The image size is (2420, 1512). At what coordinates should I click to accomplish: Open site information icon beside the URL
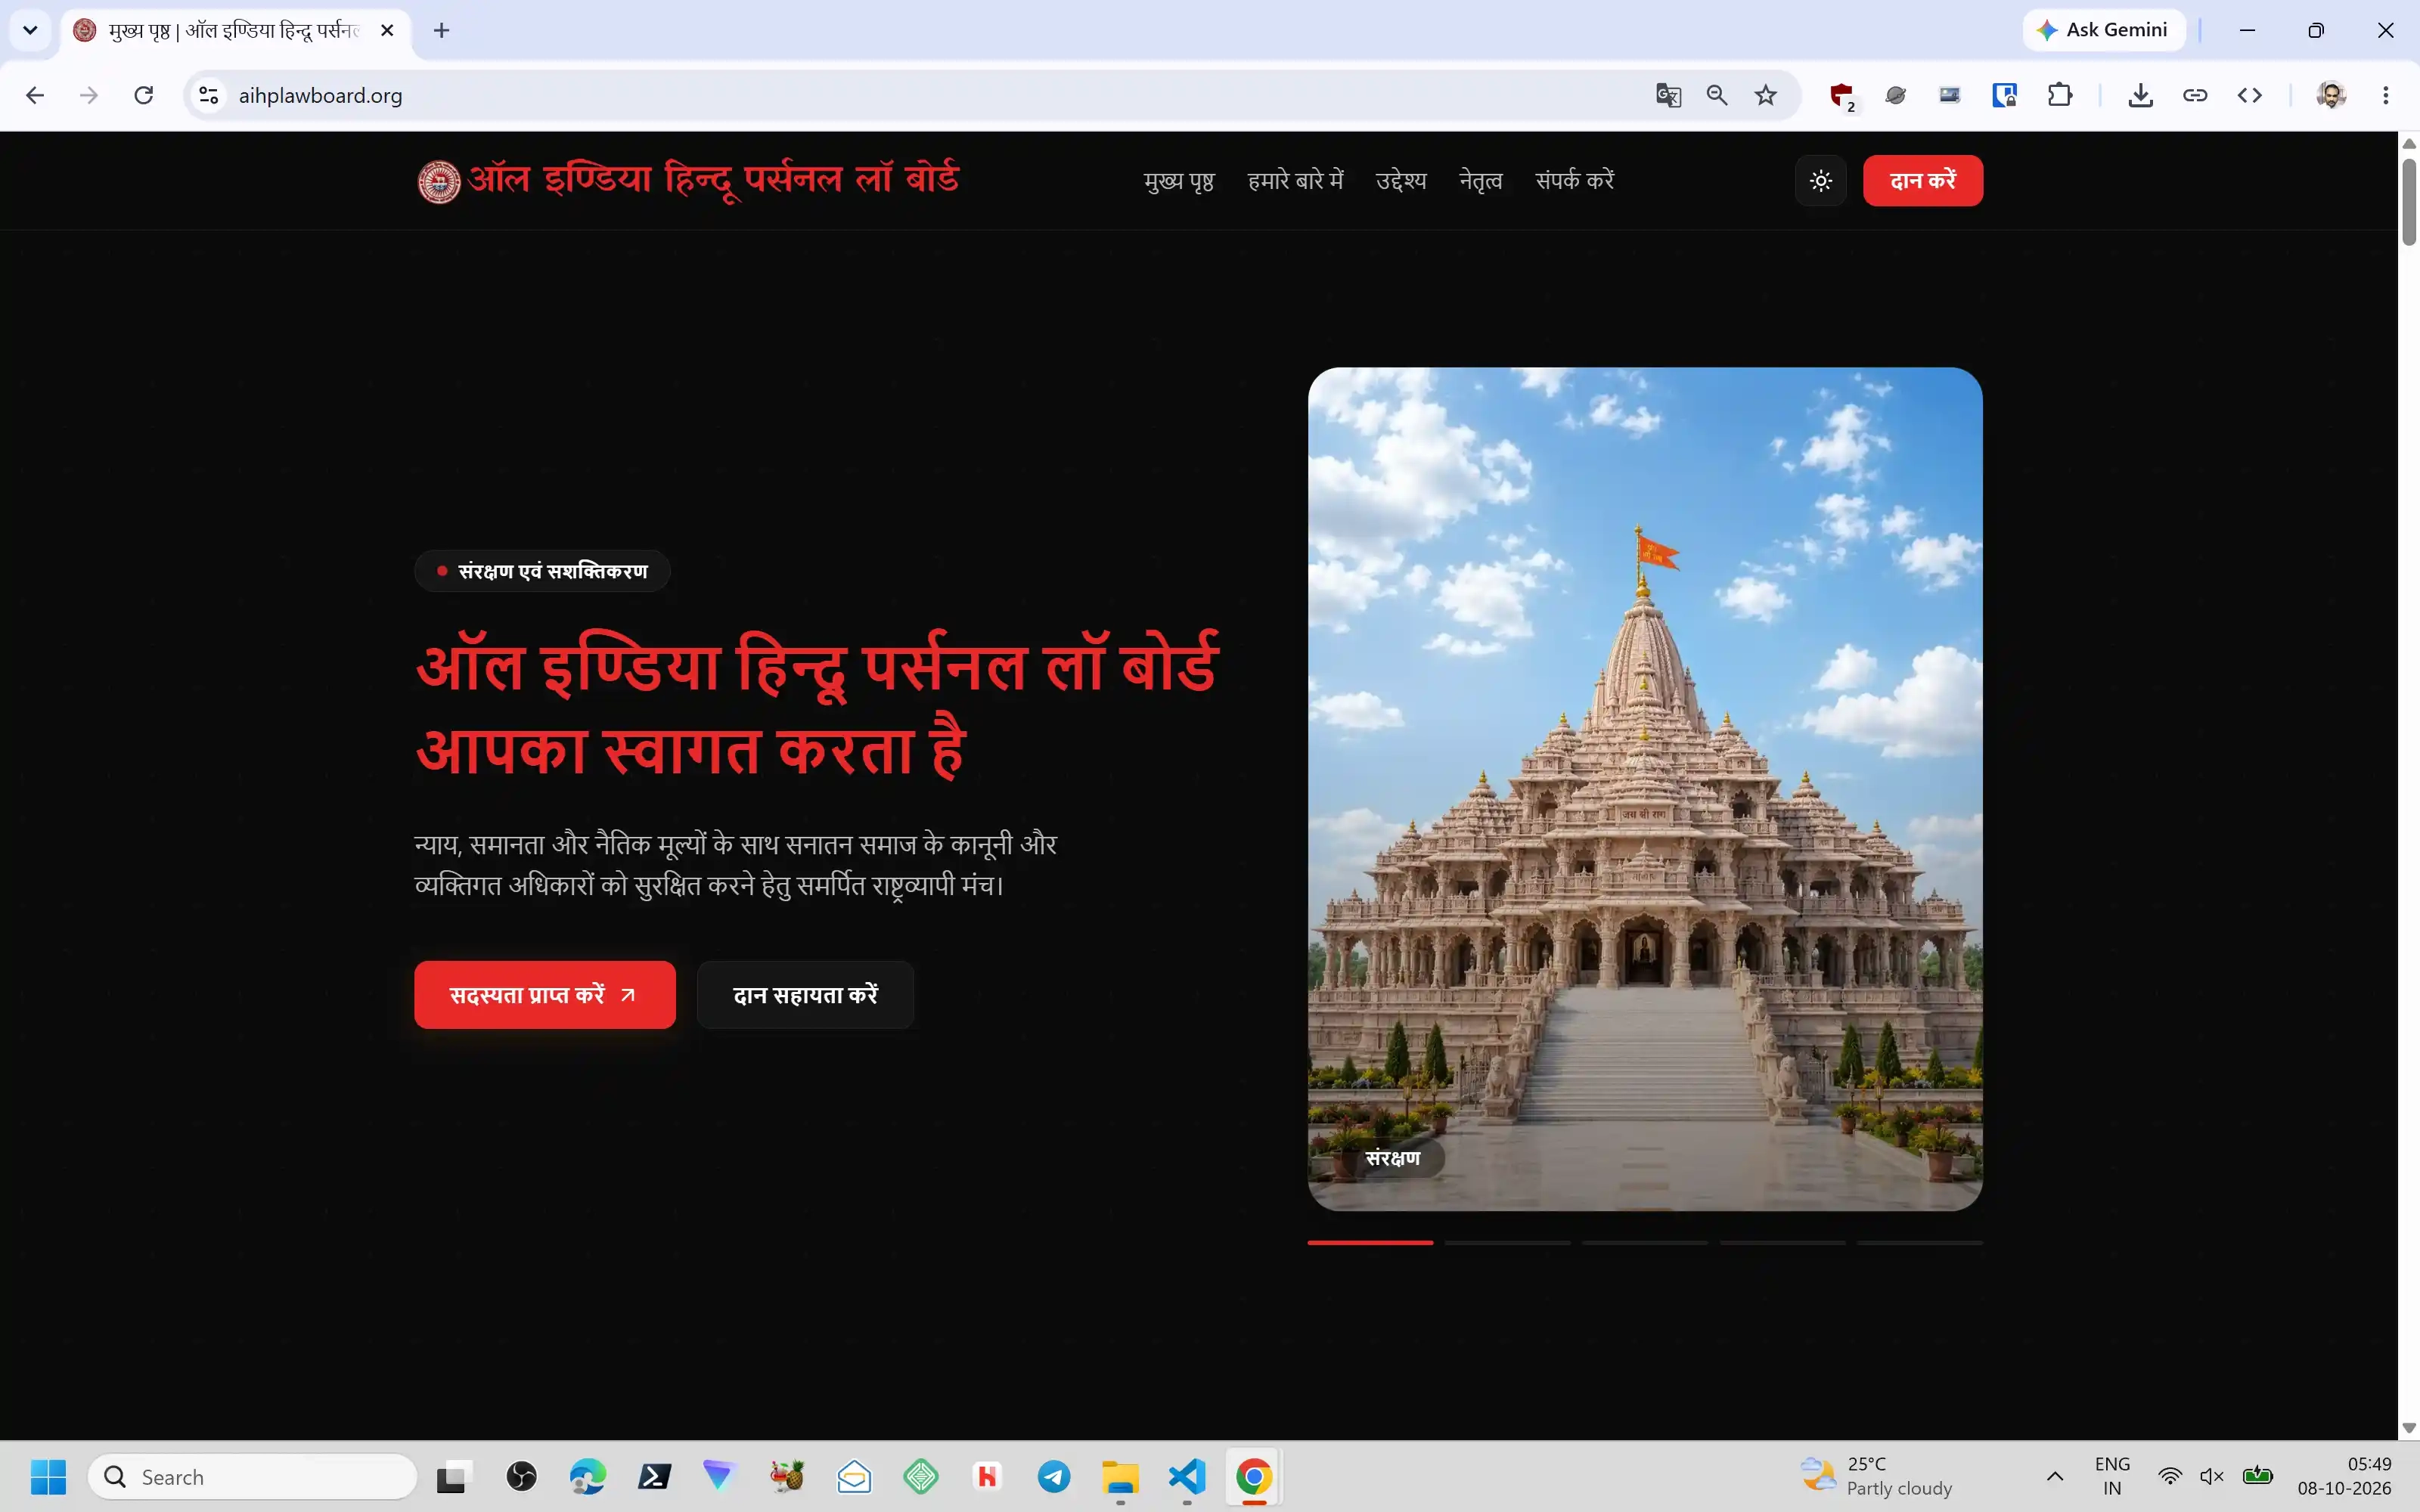(209, 95)
